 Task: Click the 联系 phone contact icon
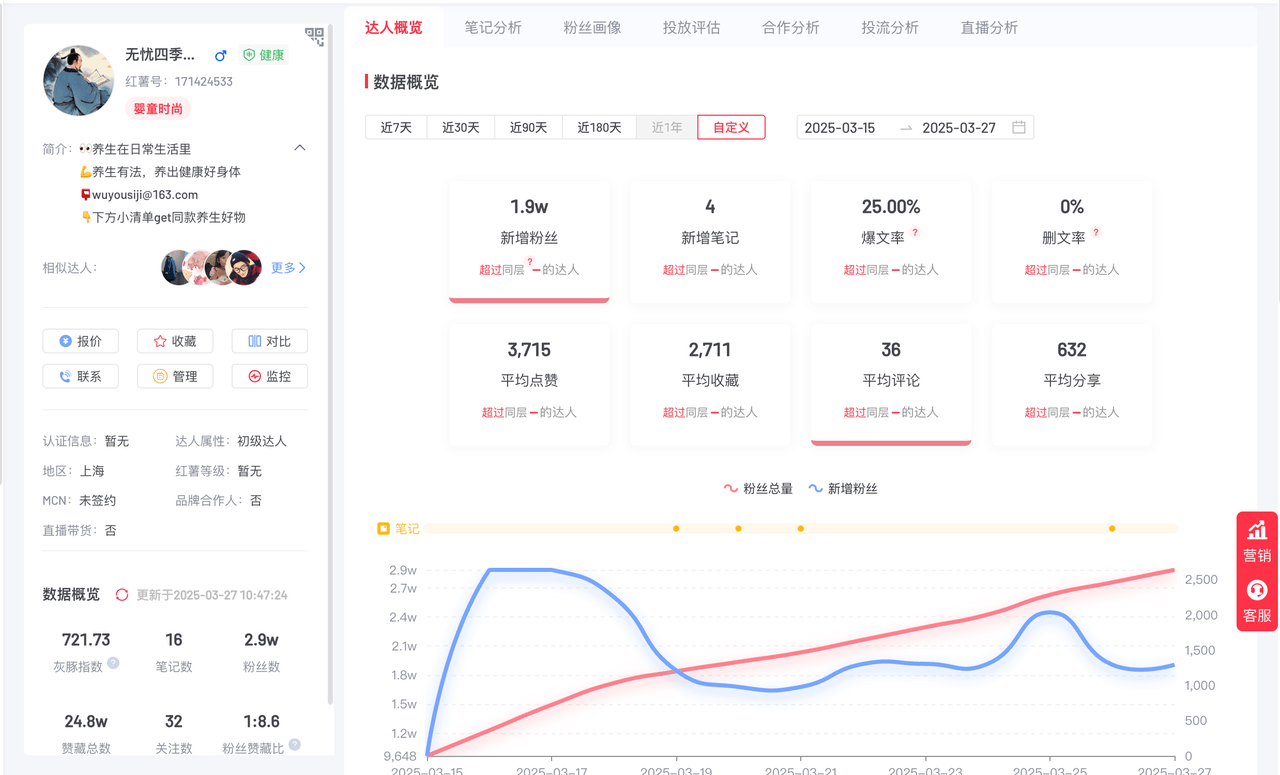coord(65,376)
